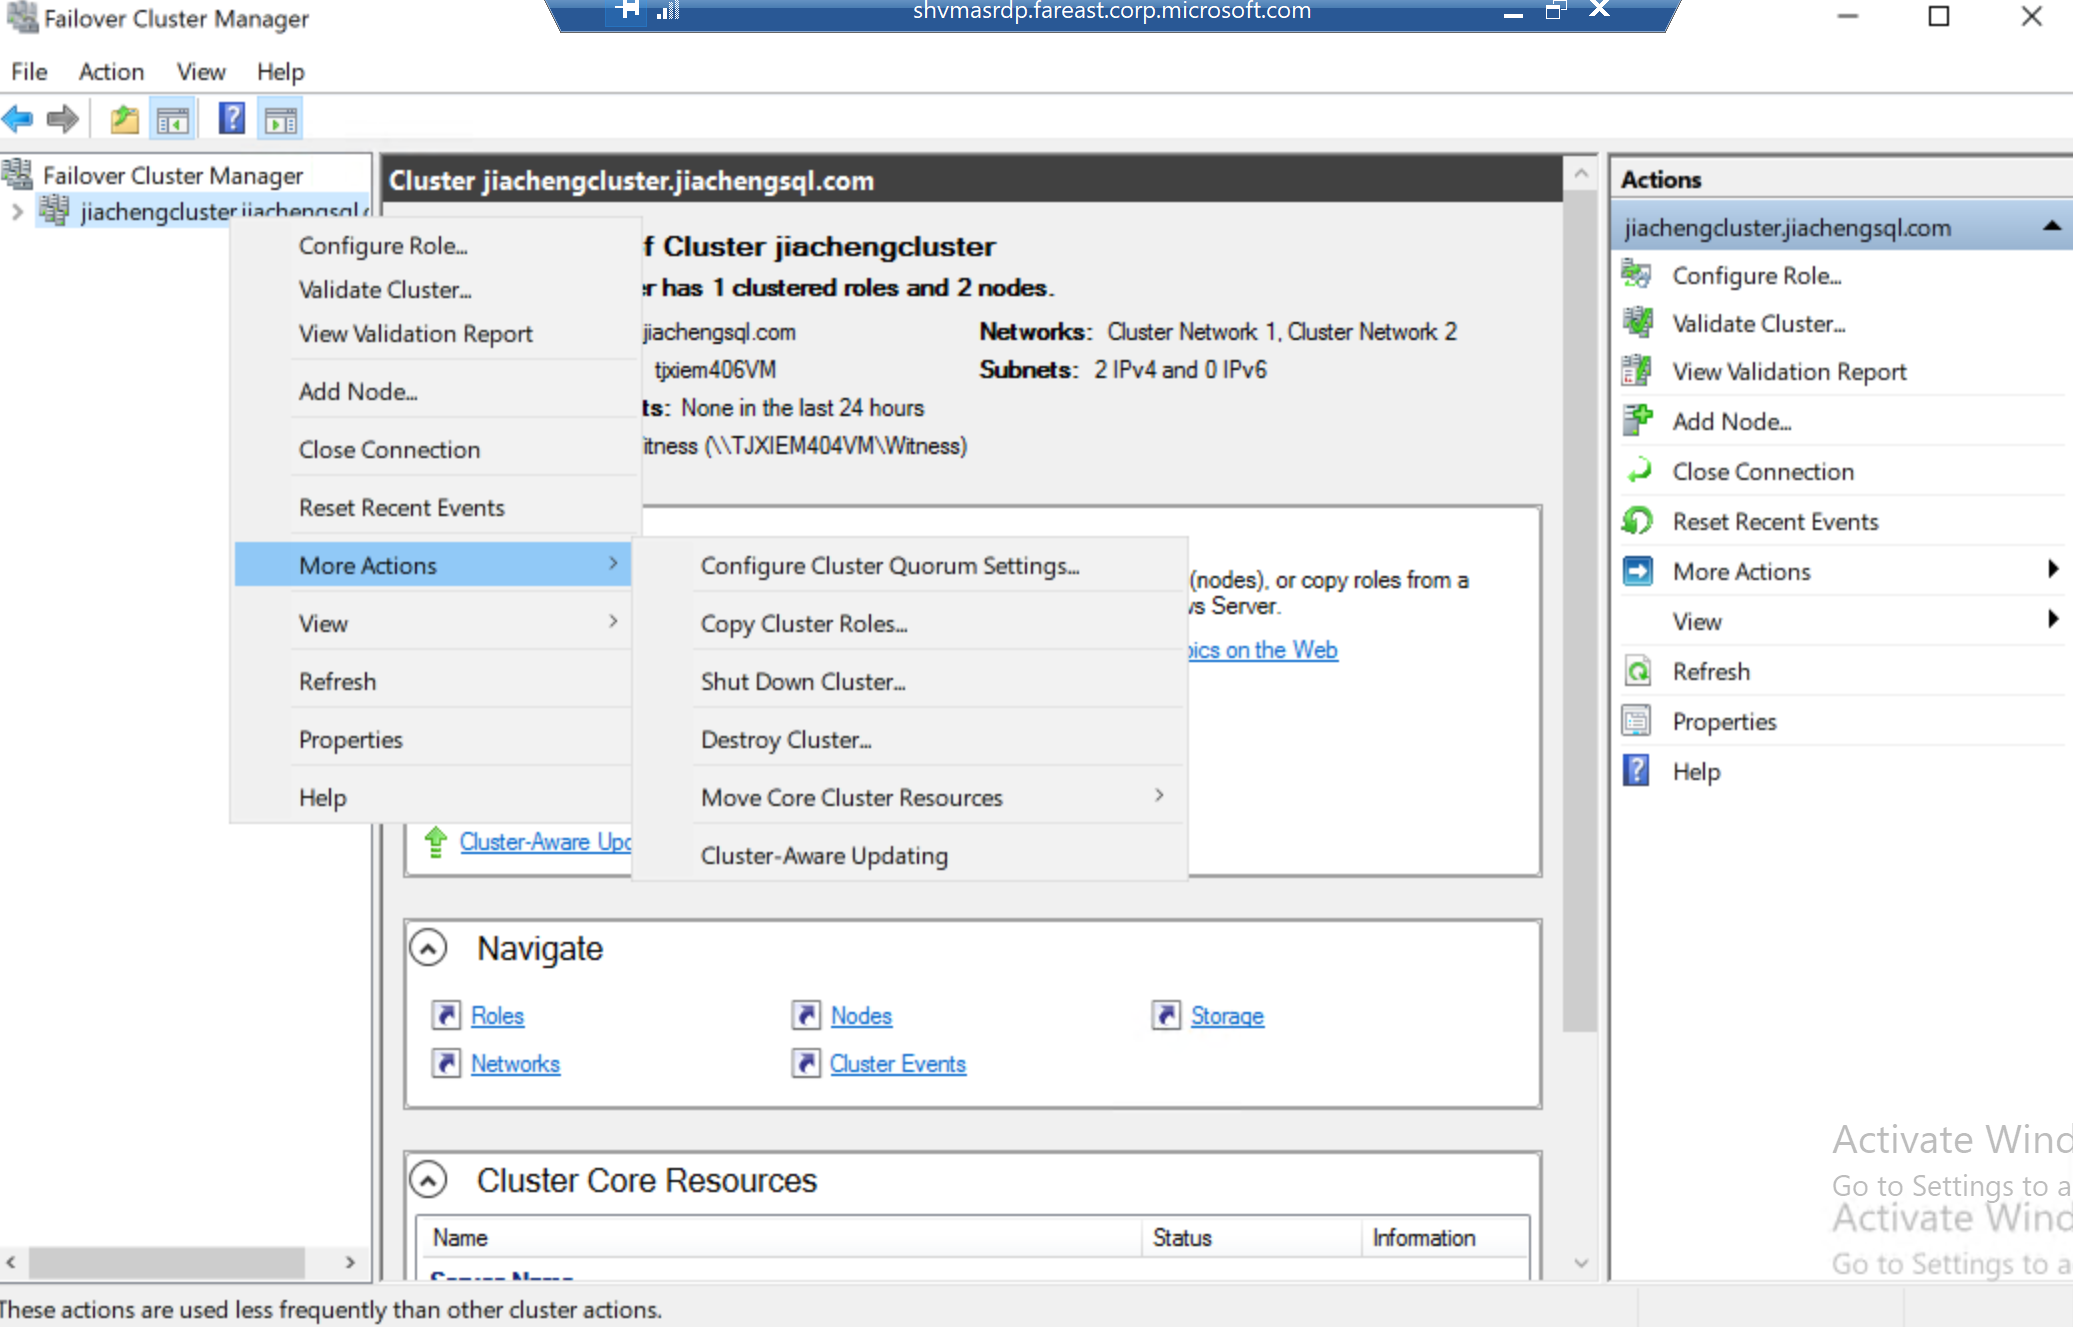2073x1327 pixels.
Task: Click the Refresh icon in Actions pane
Action: tap(1637, 671)
